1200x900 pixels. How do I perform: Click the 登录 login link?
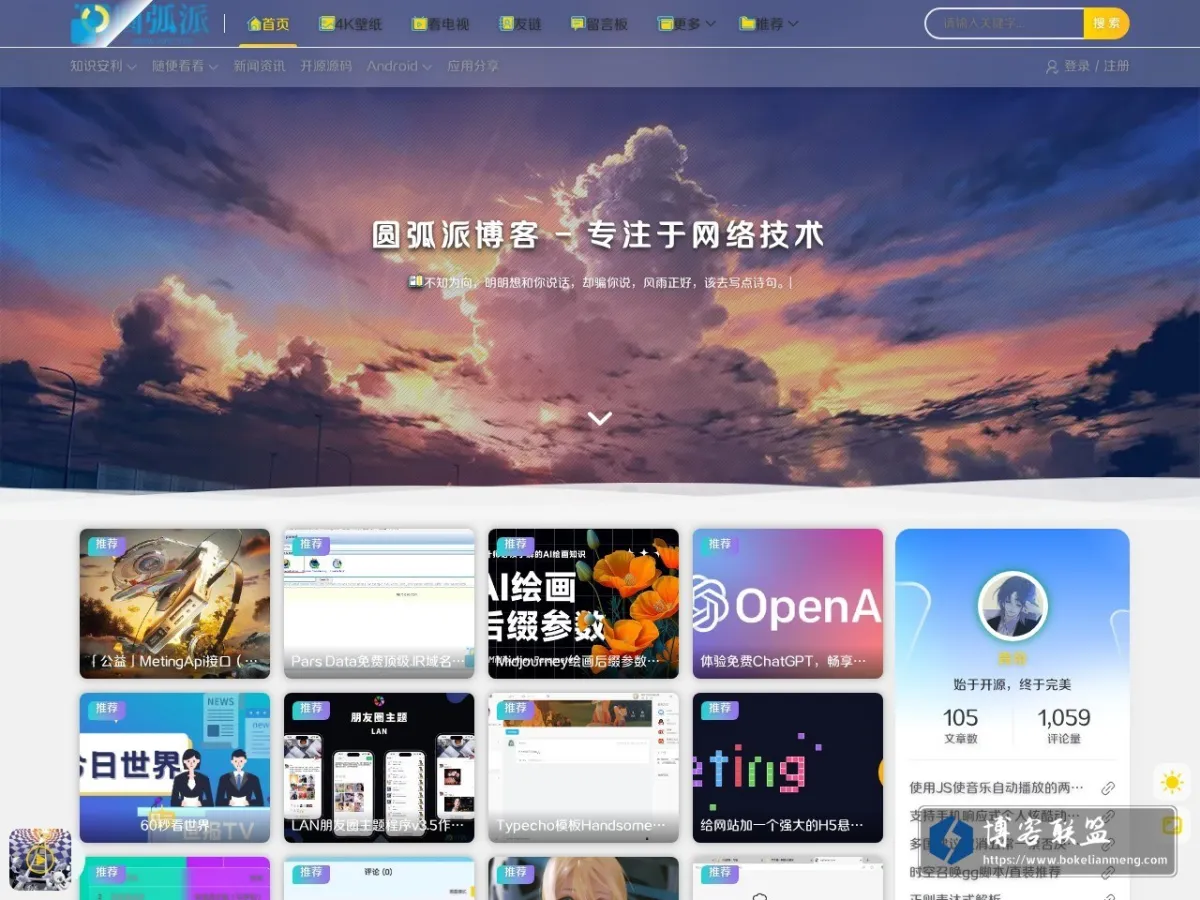(x=1077, y=66)
